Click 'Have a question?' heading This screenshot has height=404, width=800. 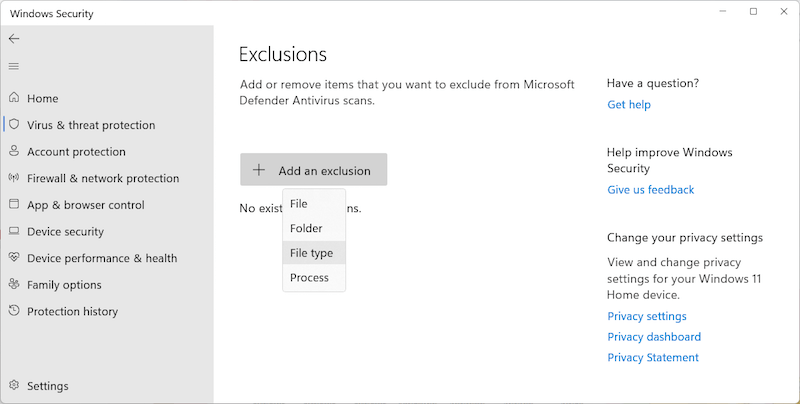click(653, 83)
